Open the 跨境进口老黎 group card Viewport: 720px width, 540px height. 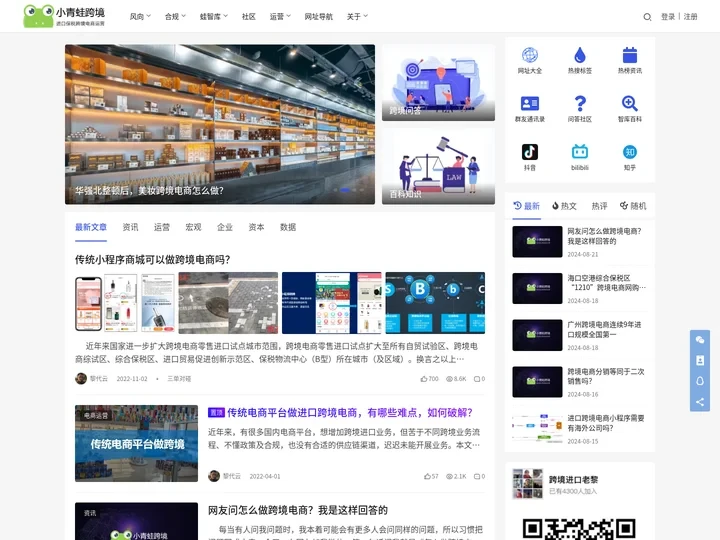pos(579,484)
